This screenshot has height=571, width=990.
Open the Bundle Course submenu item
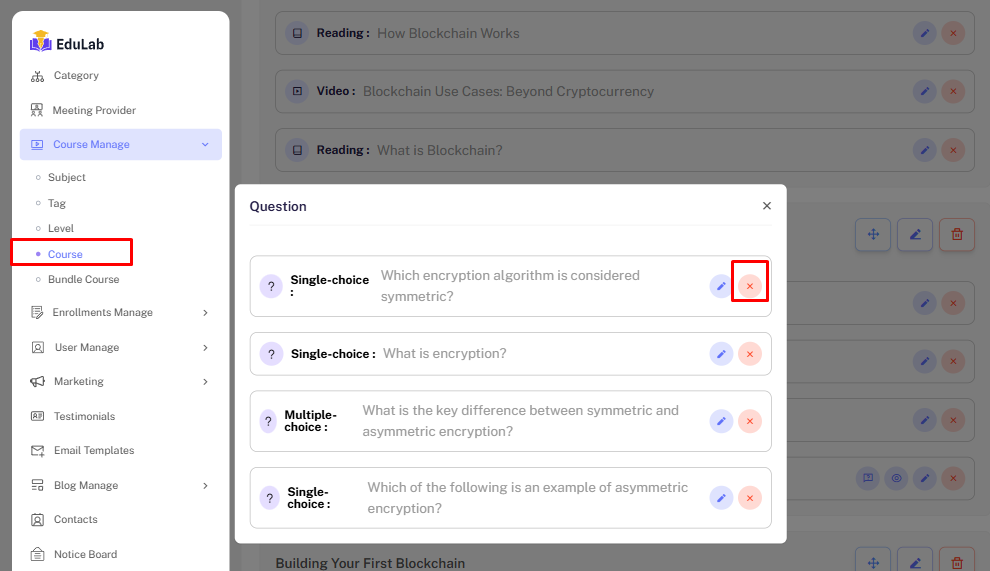(x=83, y=280)
